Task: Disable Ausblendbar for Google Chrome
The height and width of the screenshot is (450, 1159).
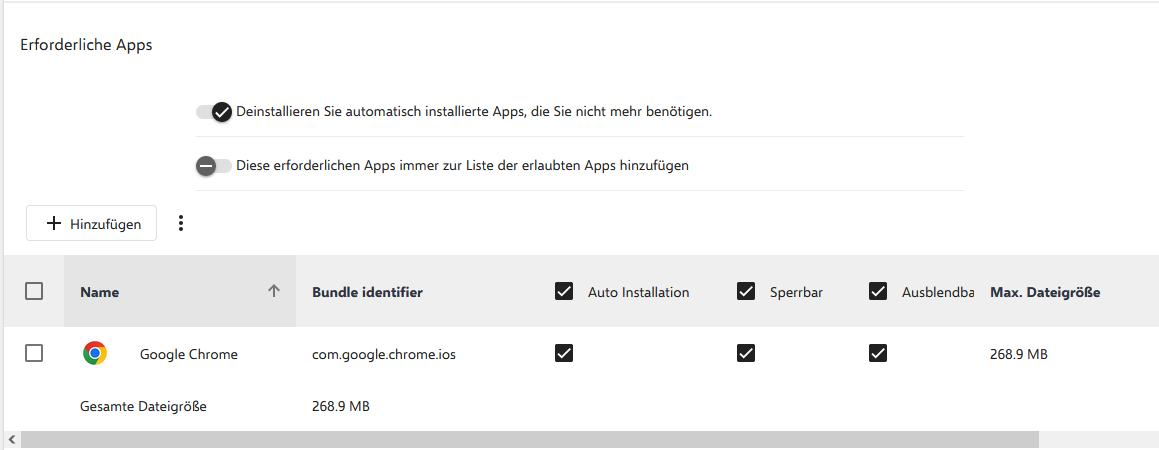Action: click(x=878, y=353)
